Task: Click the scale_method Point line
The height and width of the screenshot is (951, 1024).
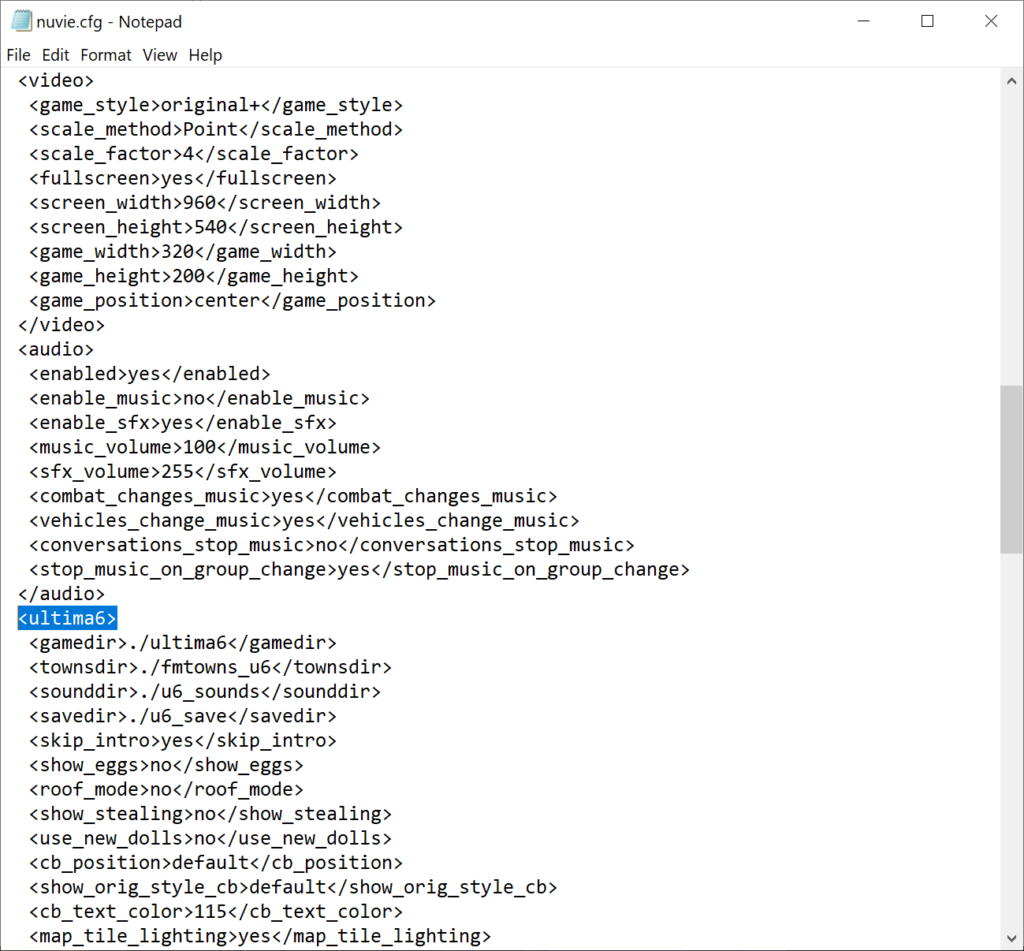Action: click(x=216, y=129)
